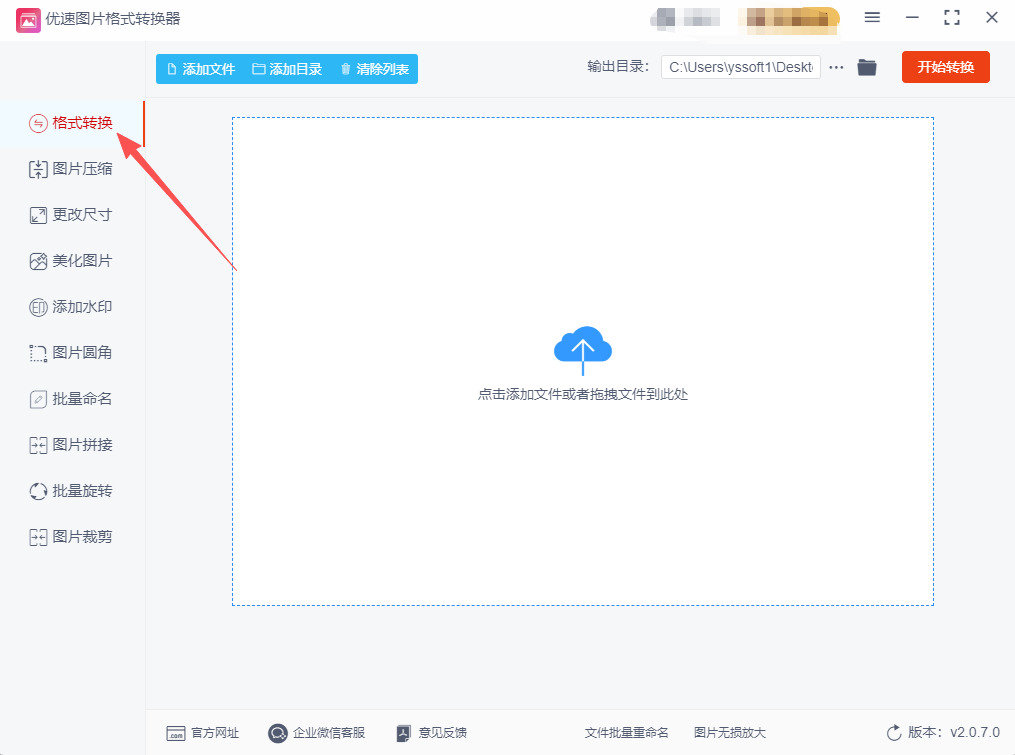Select 批量命名 batch rename

71,399
